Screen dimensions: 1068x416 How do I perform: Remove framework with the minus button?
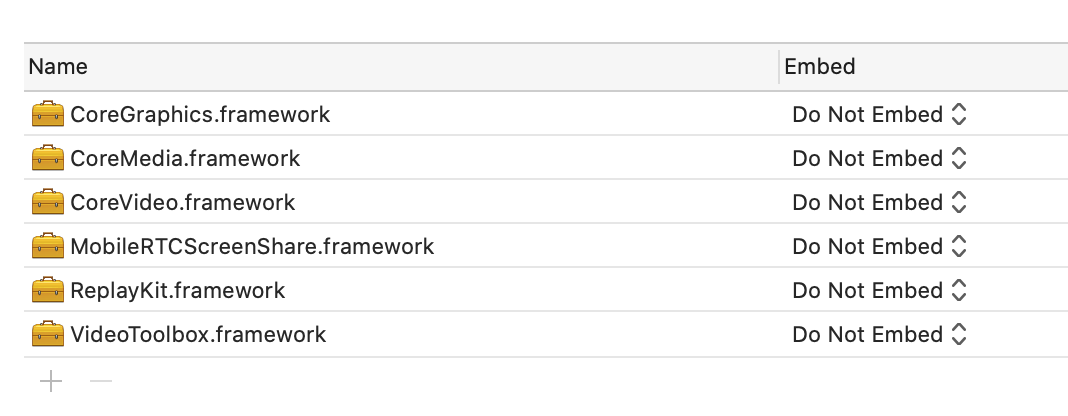101,381
